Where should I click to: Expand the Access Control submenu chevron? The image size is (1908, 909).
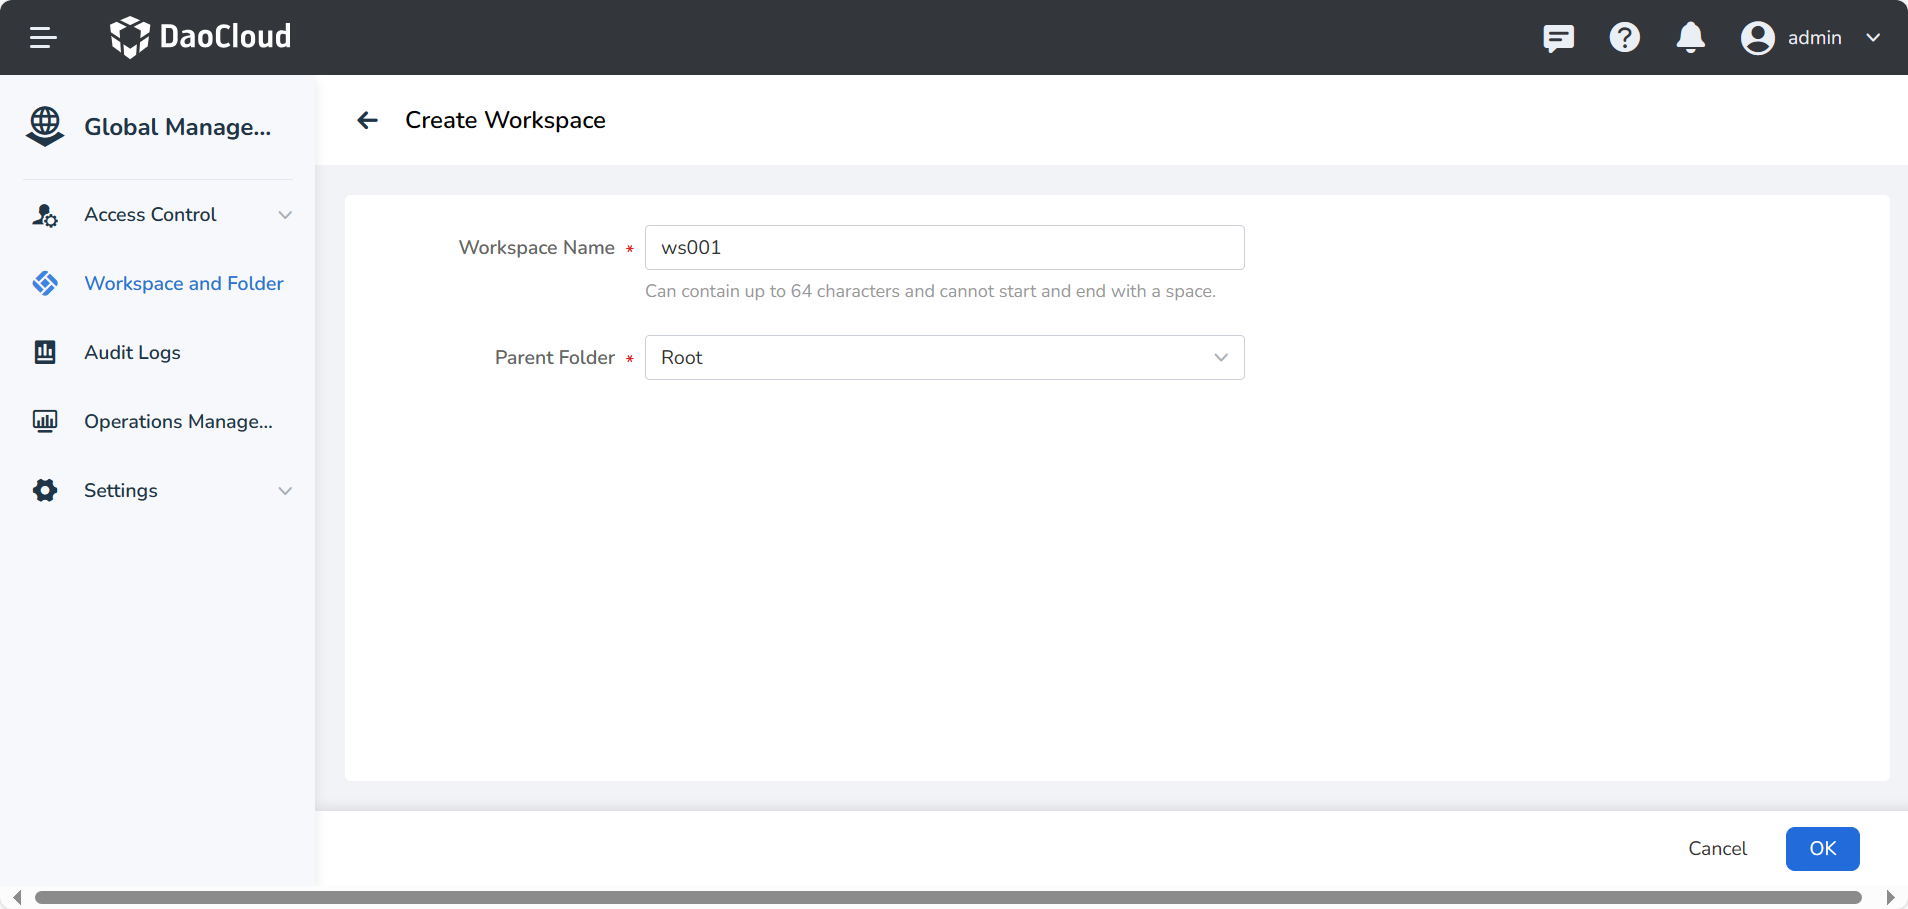point(285,215)
